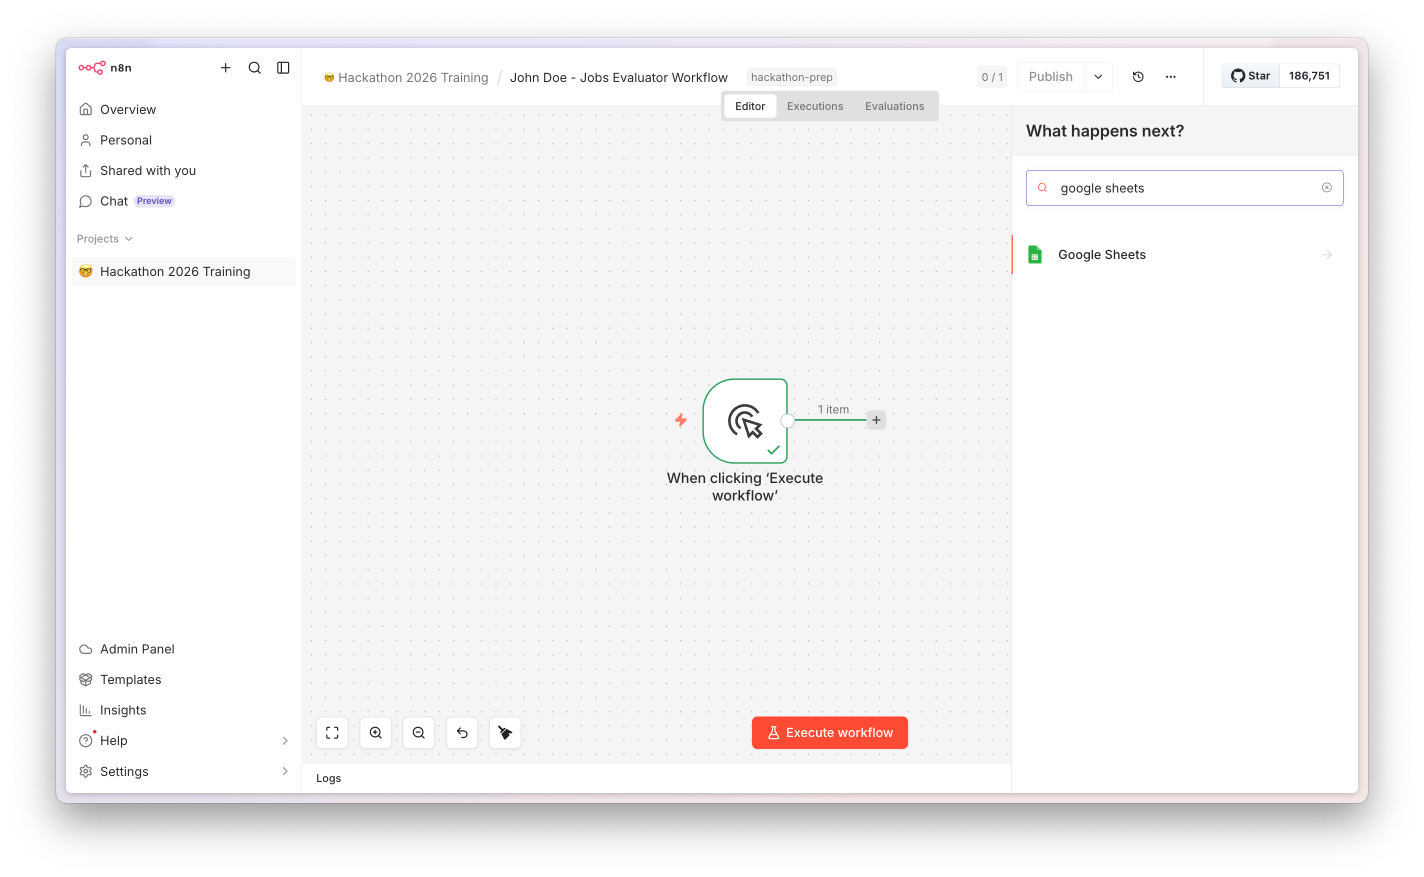Click the Execute workflow button
Screen dimensions: 1424x877
pos(830,733)
